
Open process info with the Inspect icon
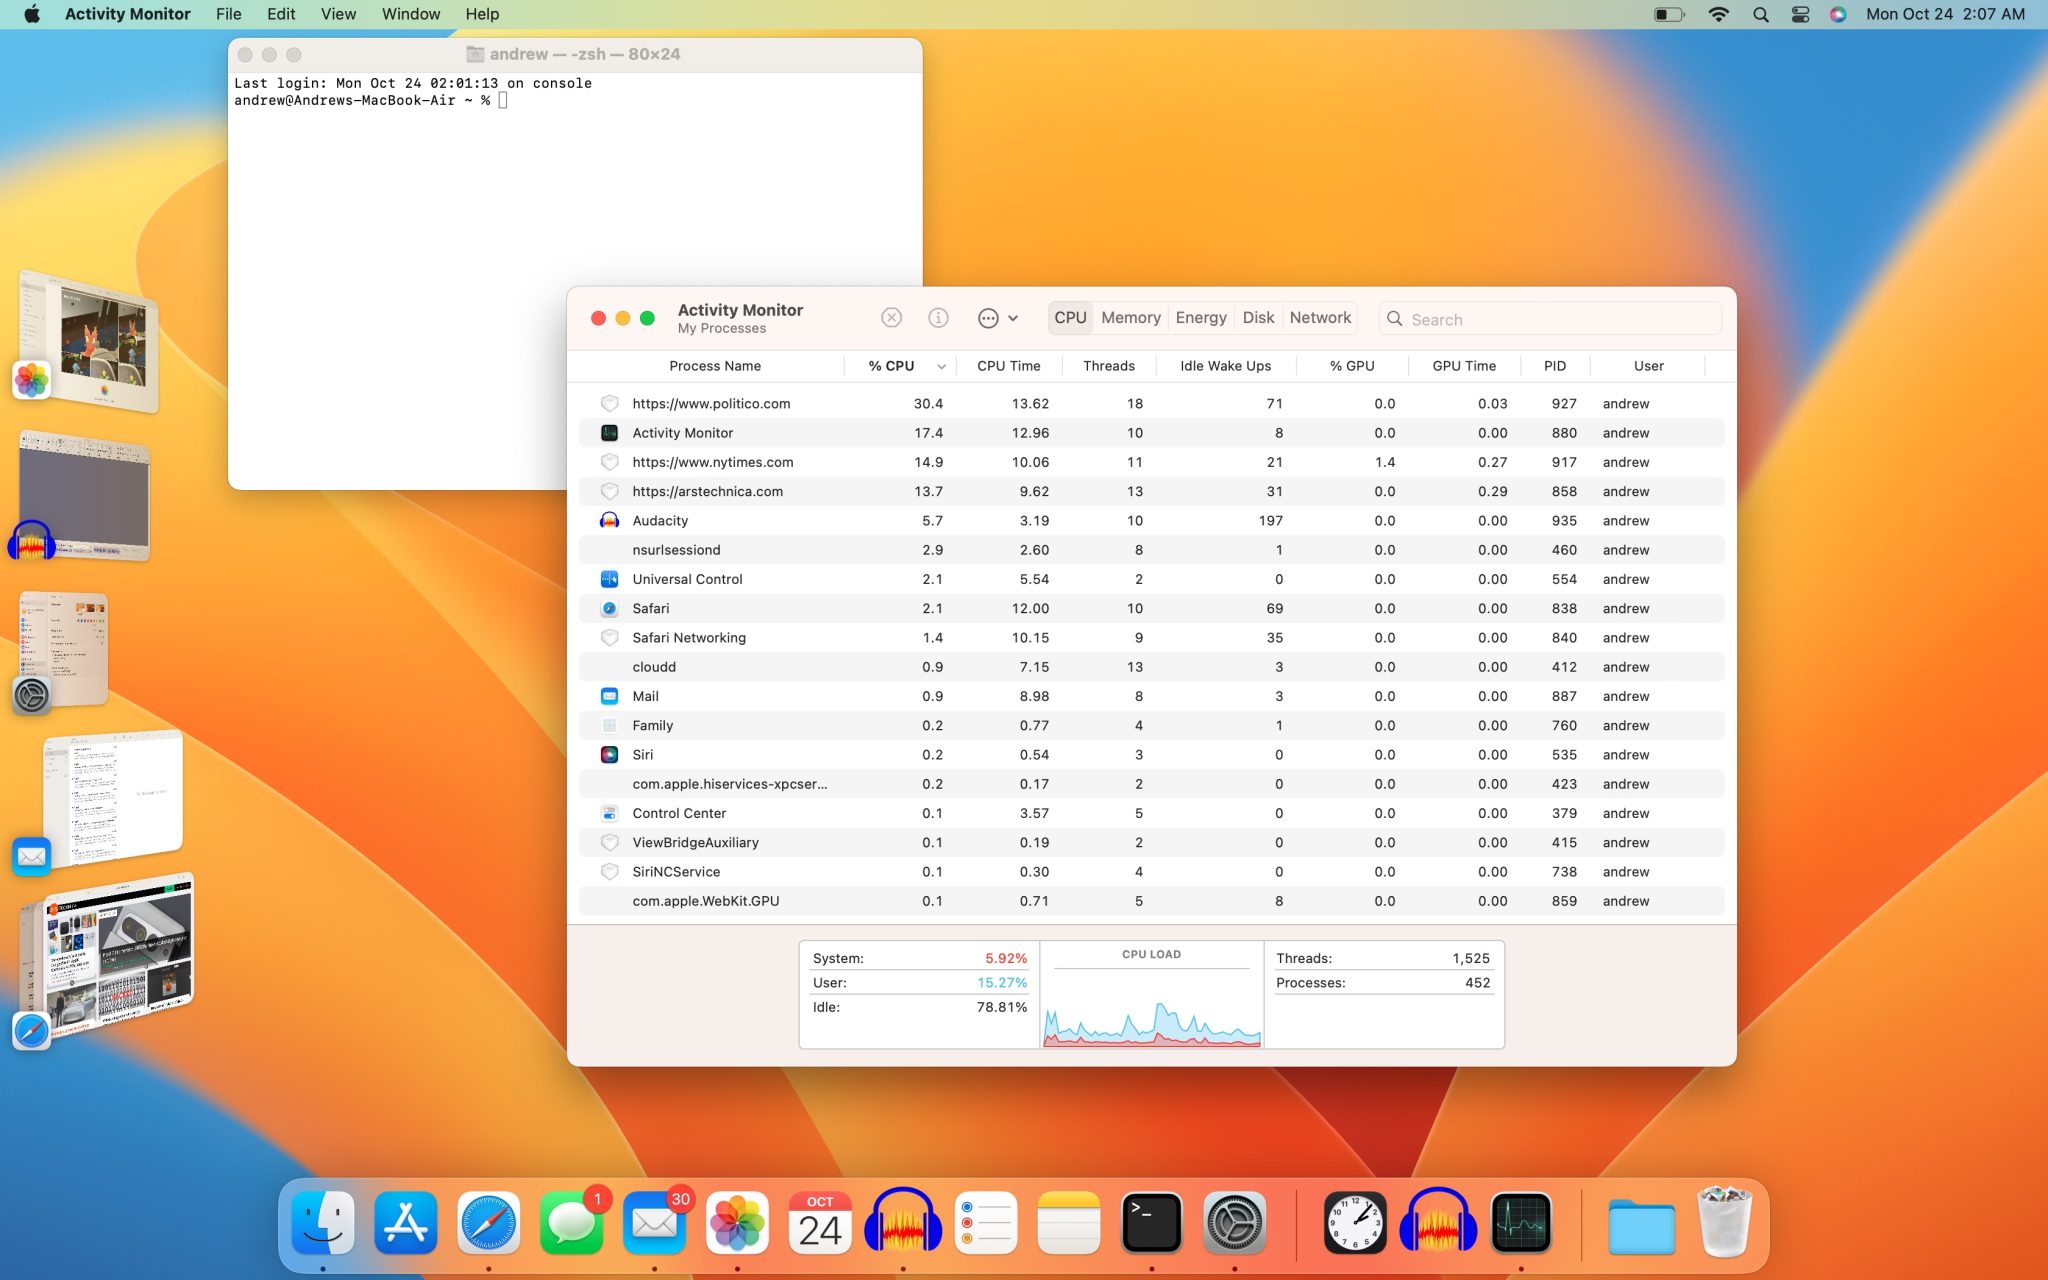coord(938,317)
